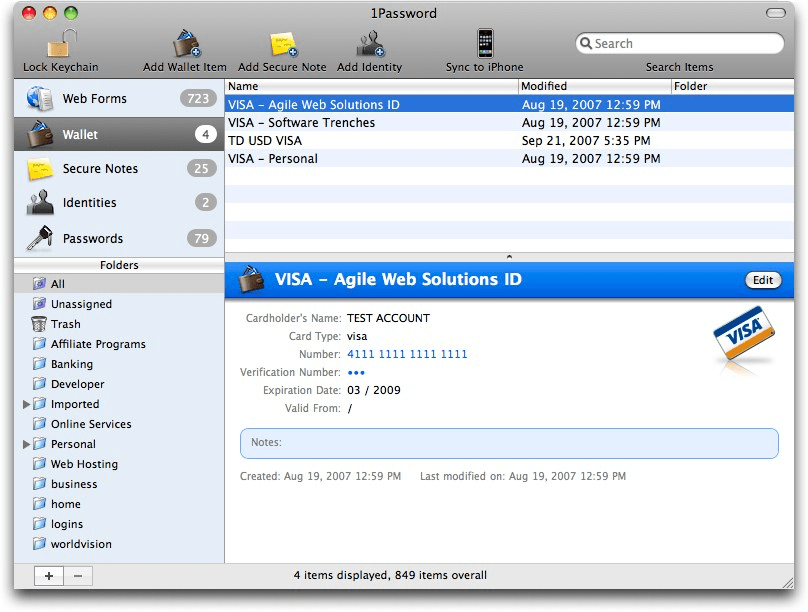This screenshot has height=612, width=808.
Task: Sort list by the Name column header
Action: (x=370, y=87)
